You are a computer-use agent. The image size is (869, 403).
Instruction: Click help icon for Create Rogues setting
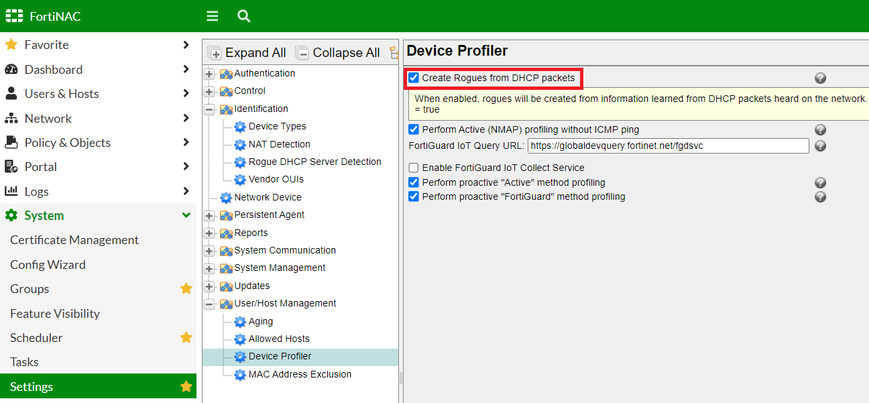pos(820,78)
